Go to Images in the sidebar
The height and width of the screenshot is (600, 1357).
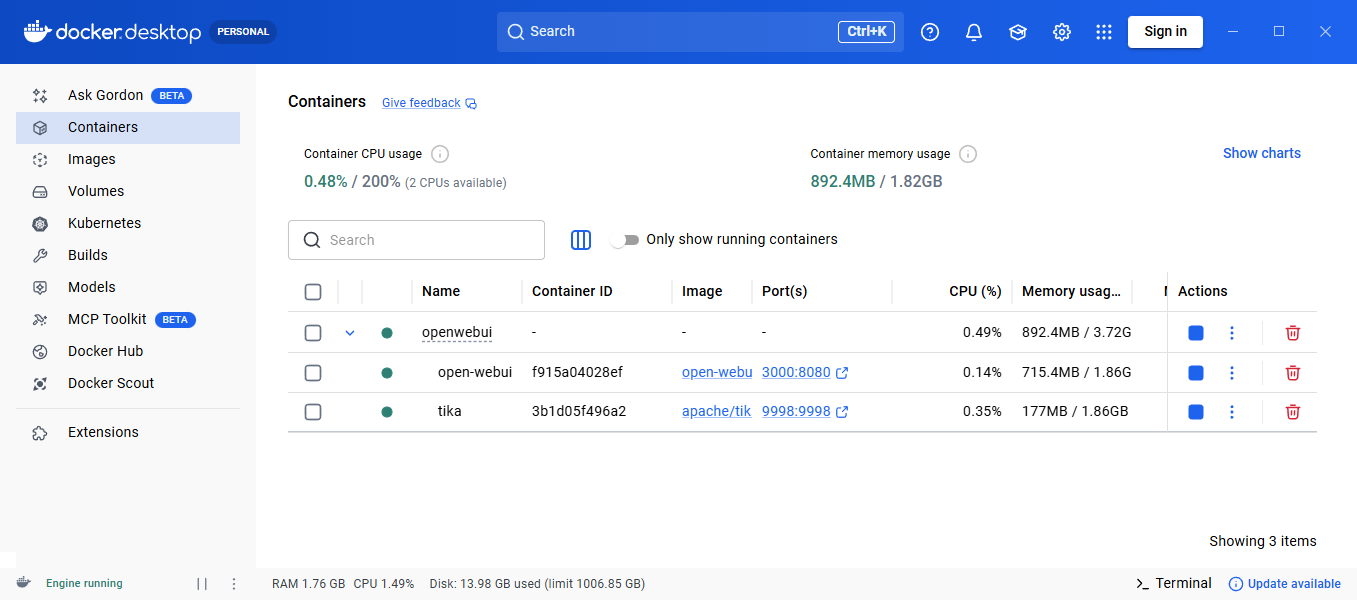coord(91,159)
